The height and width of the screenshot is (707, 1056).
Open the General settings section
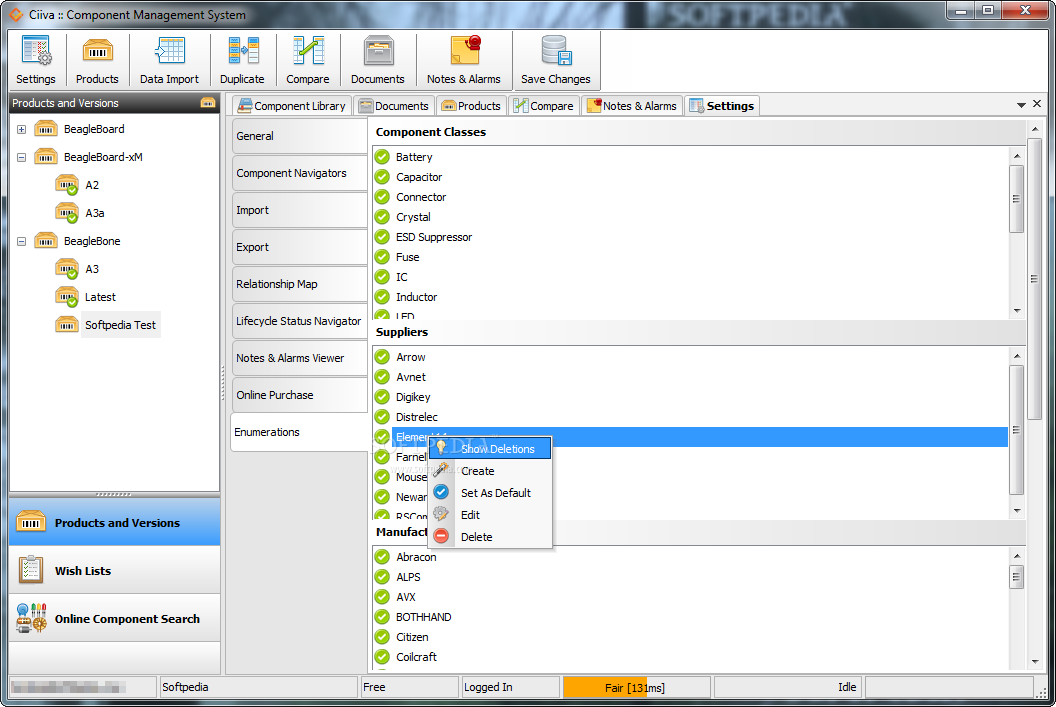tap(299, 136)
